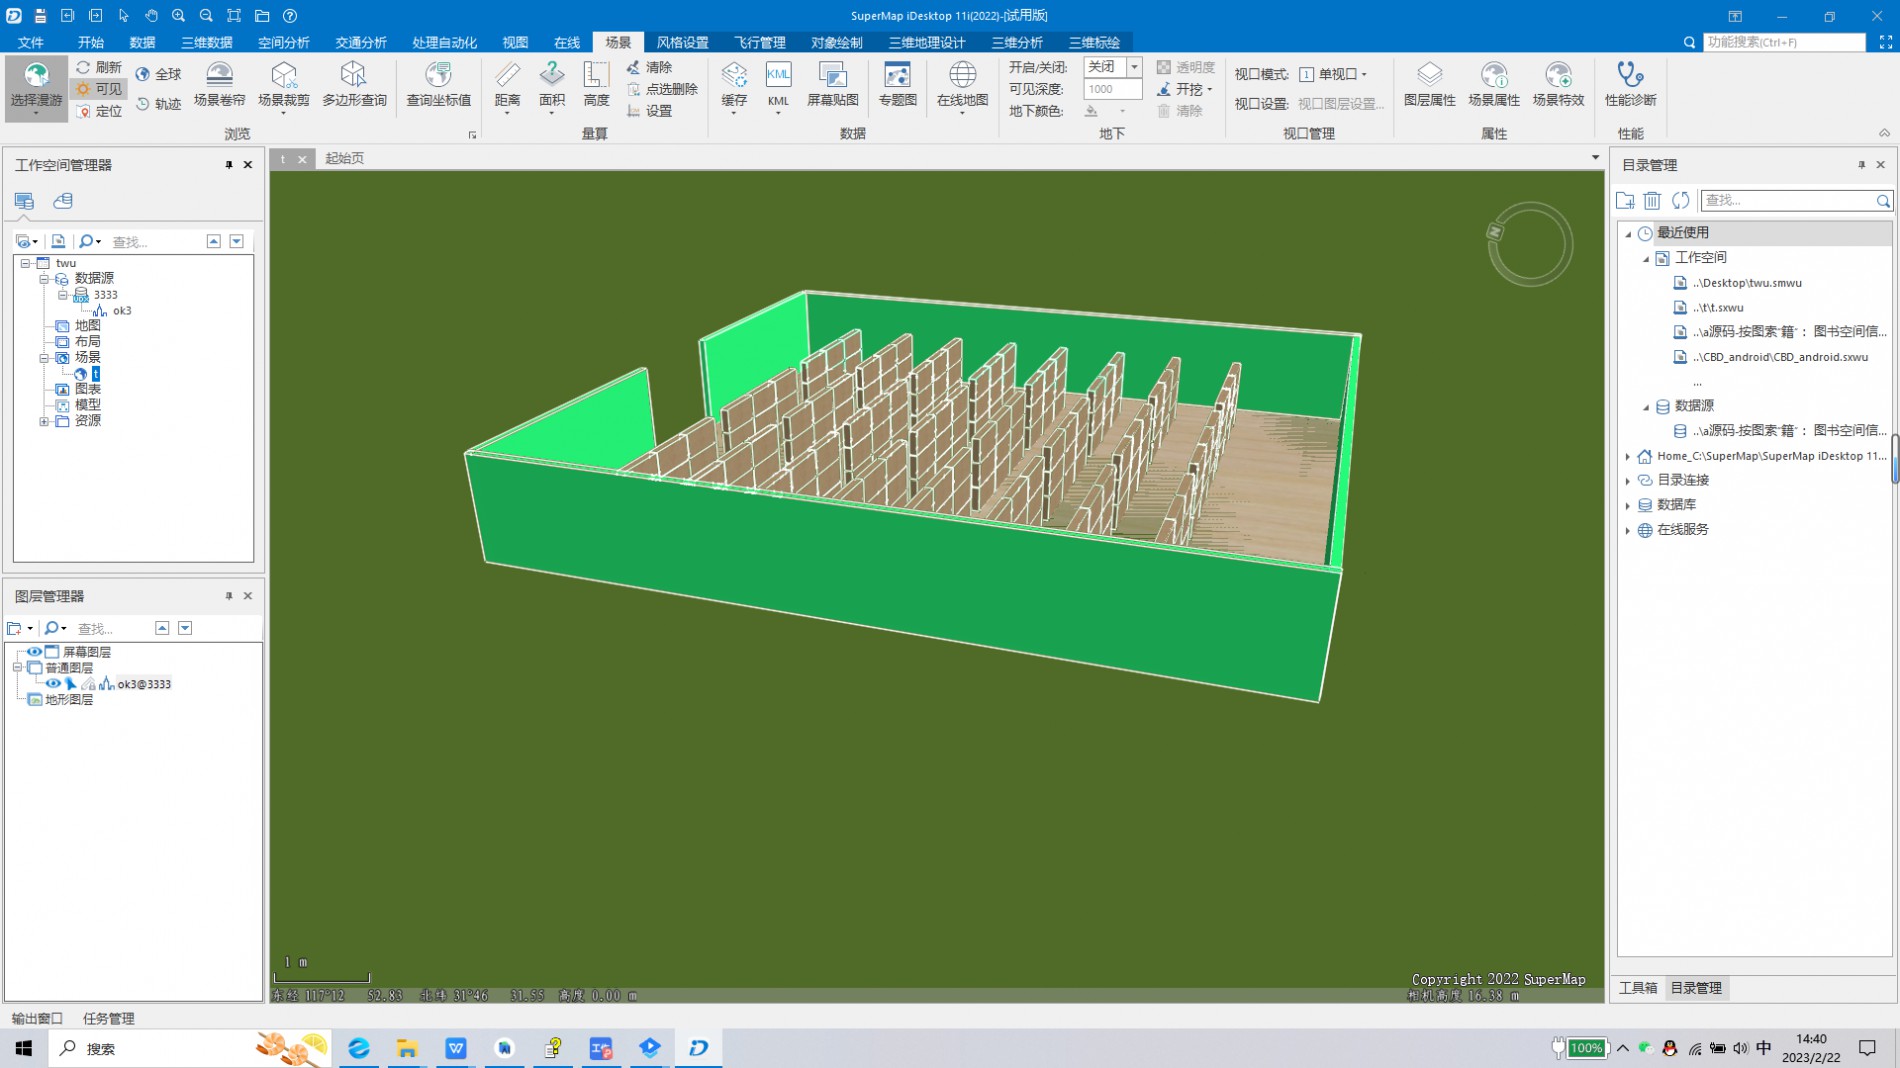Click the delete icon in 目录管理 toolbar
Screen dimensions: 1900x1068
click(1652, 201)
